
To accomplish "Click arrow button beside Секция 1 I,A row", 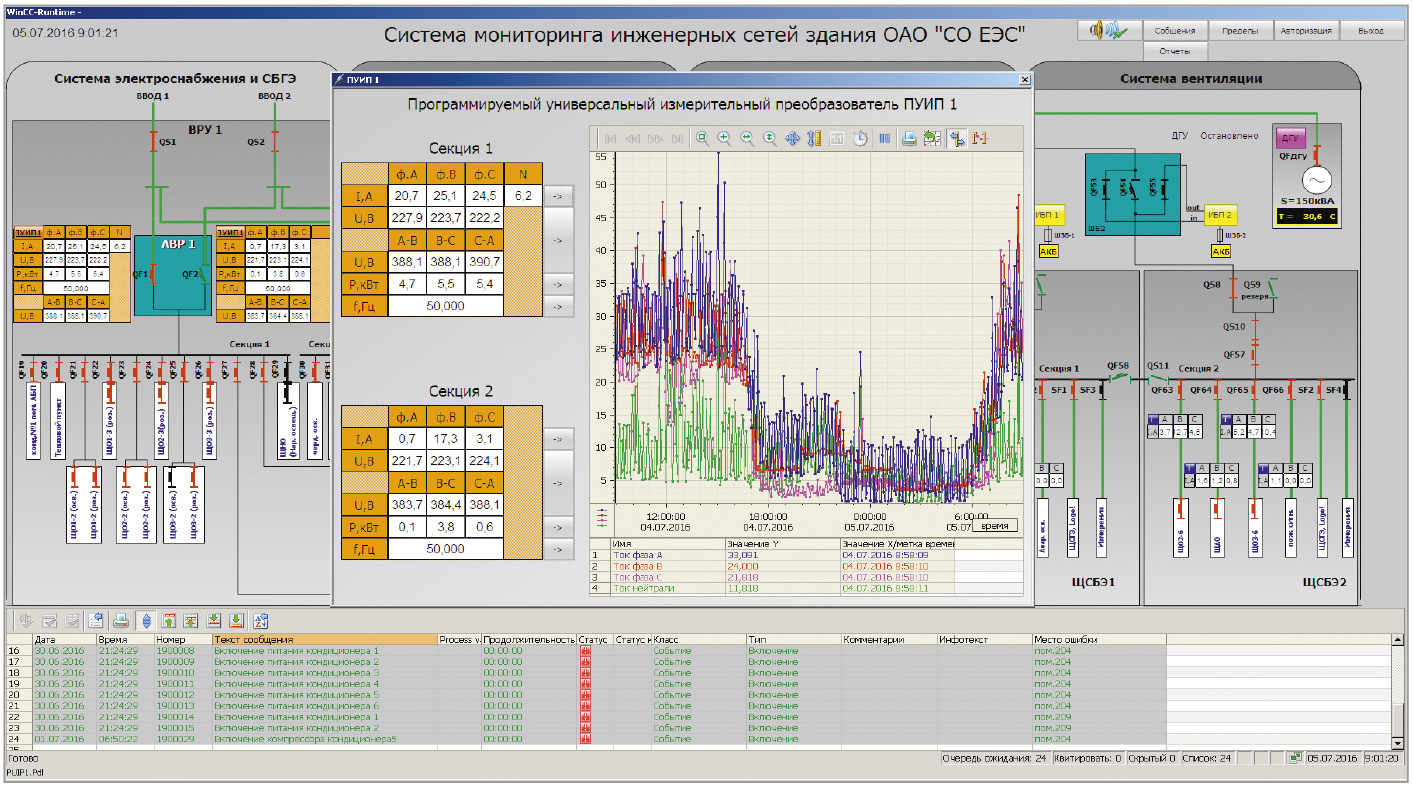I will 557,196.
